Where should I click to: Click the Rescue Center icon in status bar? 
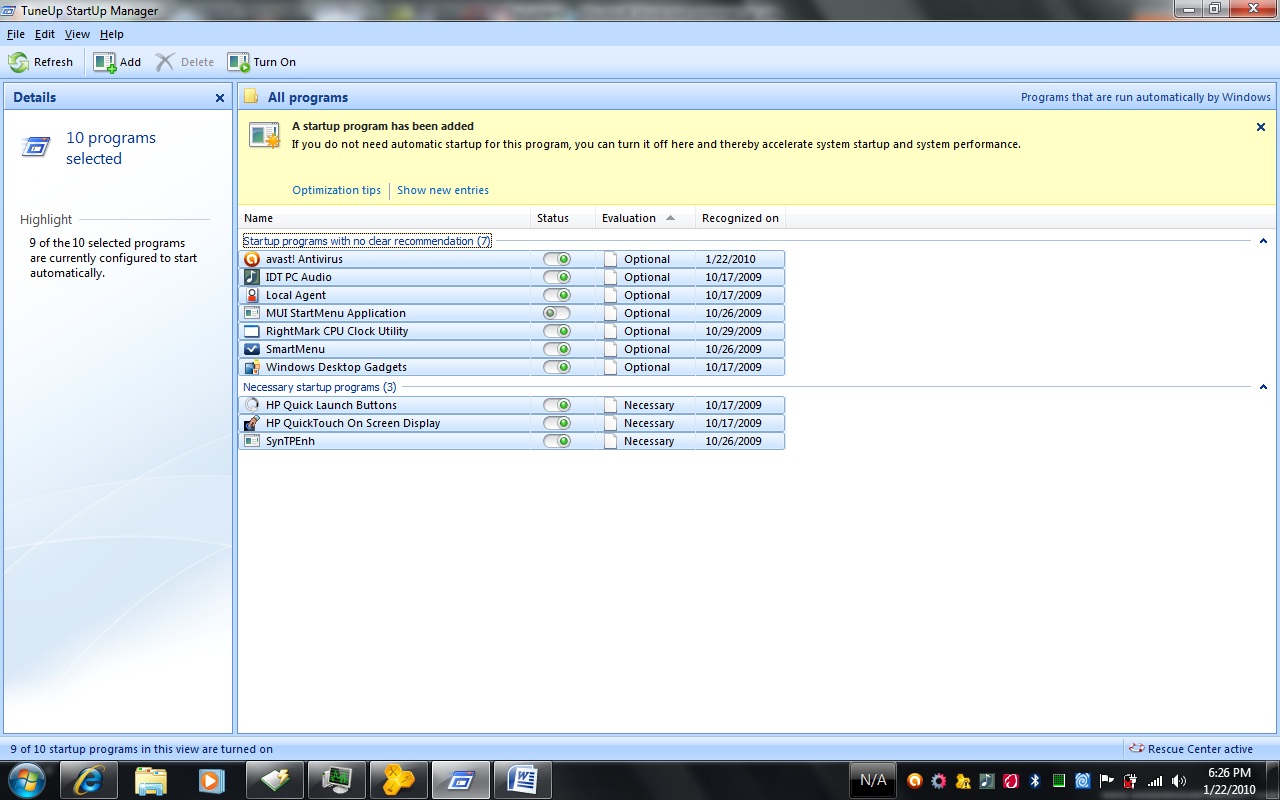point(1136,748)
